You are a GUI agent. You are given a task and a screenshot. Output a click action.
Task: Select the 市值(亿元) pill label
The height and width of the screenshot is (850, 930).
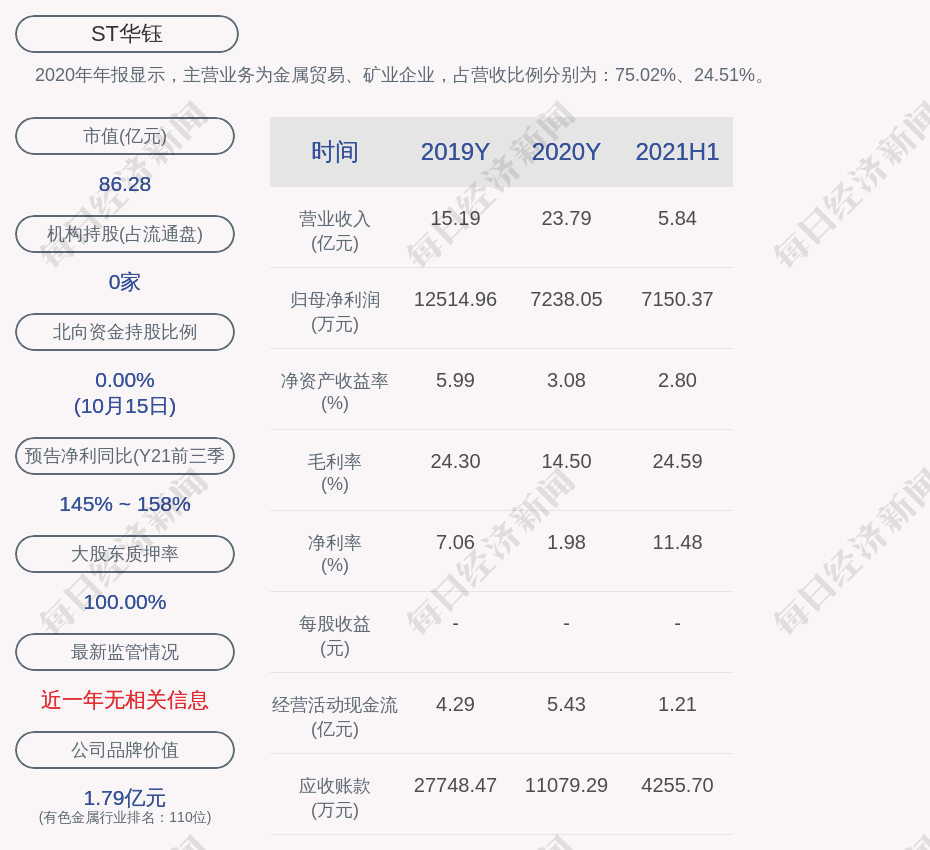[125, 136]
